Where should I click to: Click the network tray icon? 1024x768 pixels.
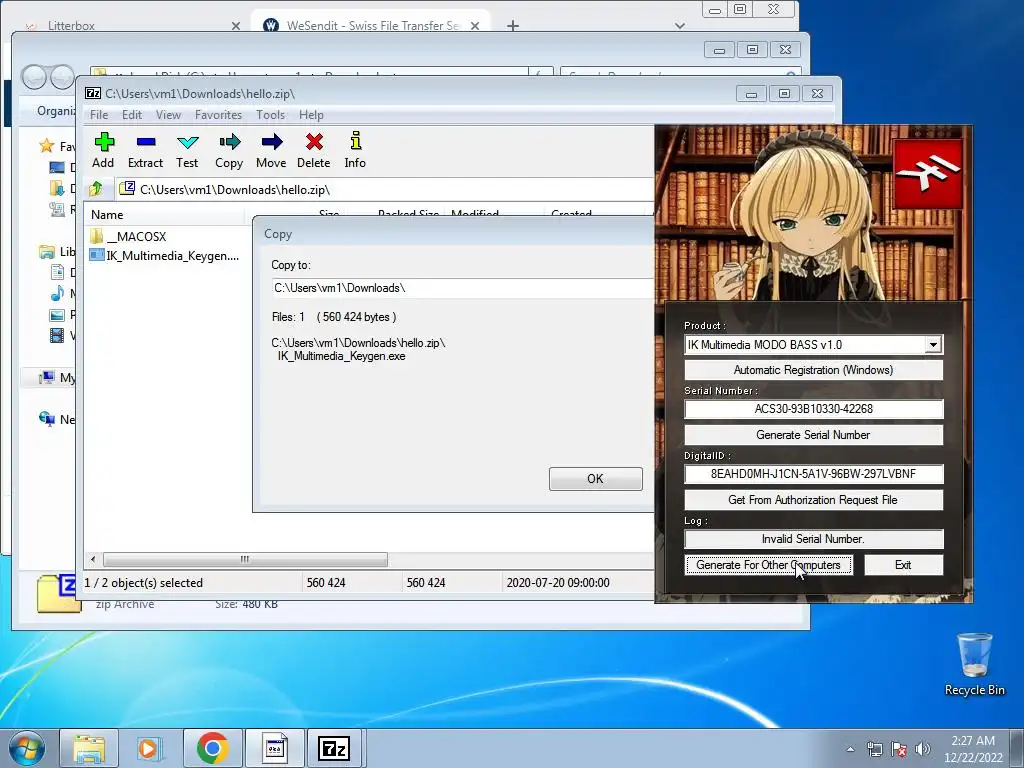point(874,749)
